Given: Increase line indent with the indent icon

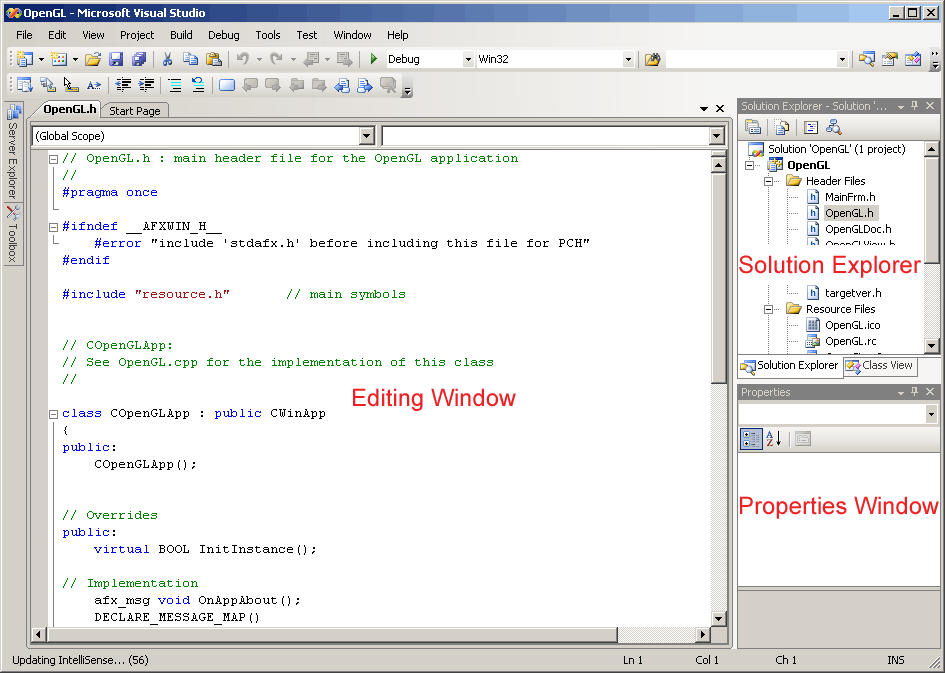Looking at the screenshot, I should pos(146,85).
